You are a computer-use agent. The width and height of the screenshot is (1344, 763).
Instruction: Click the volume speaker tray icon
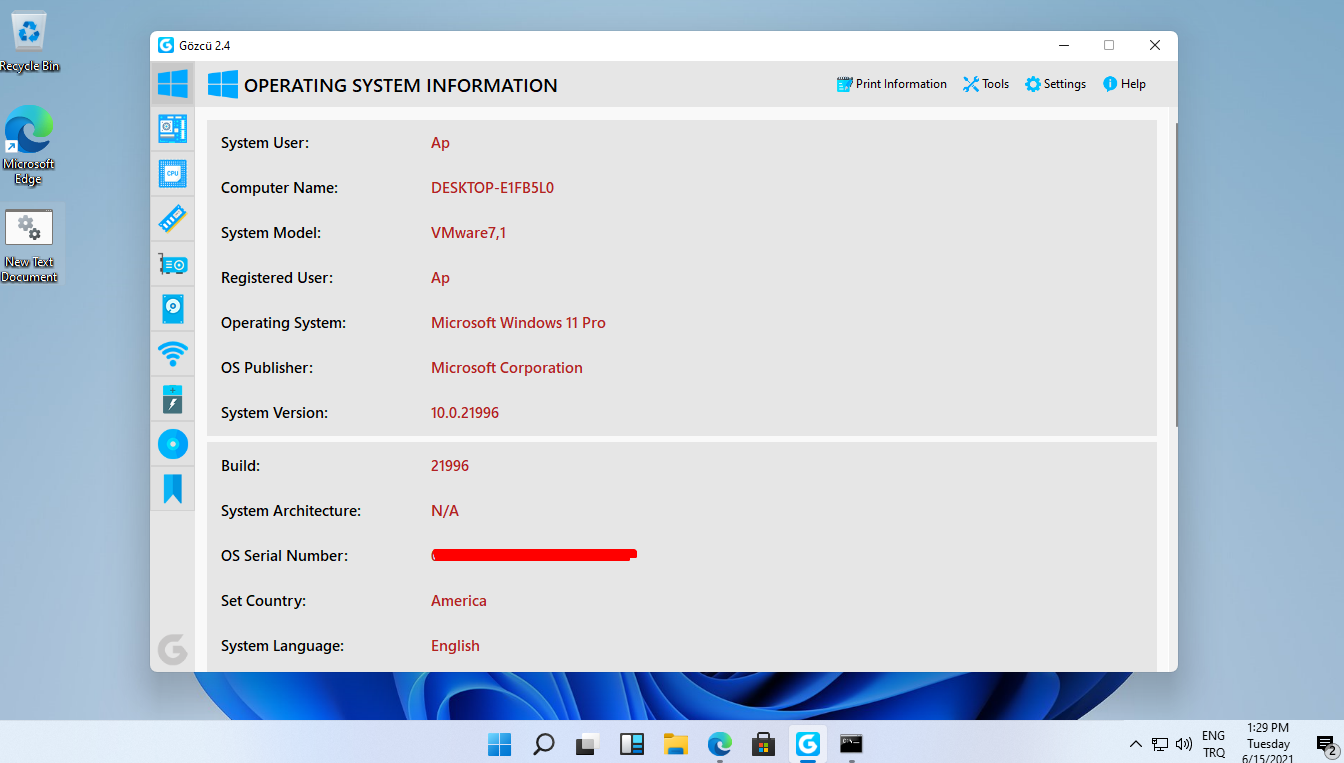coord(1184,744)
